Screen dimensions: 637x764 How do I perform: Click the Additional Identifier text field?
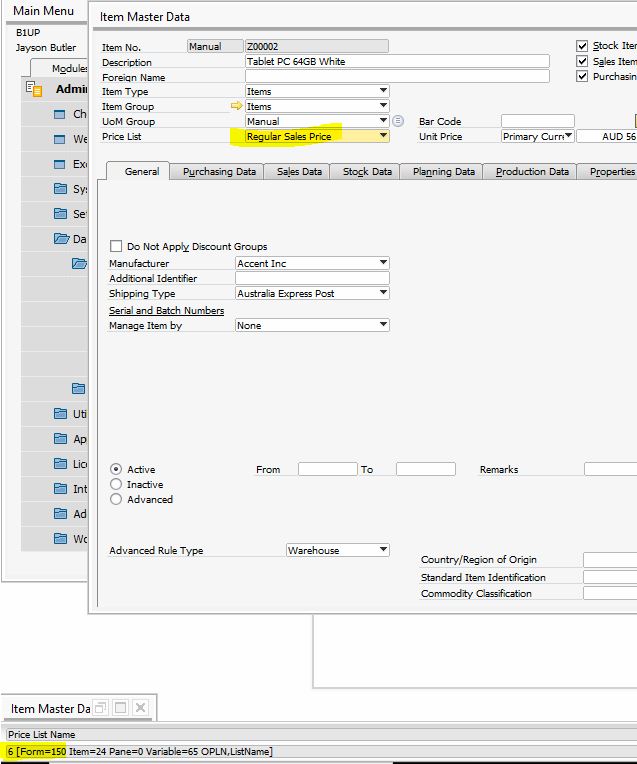[311, 278]
